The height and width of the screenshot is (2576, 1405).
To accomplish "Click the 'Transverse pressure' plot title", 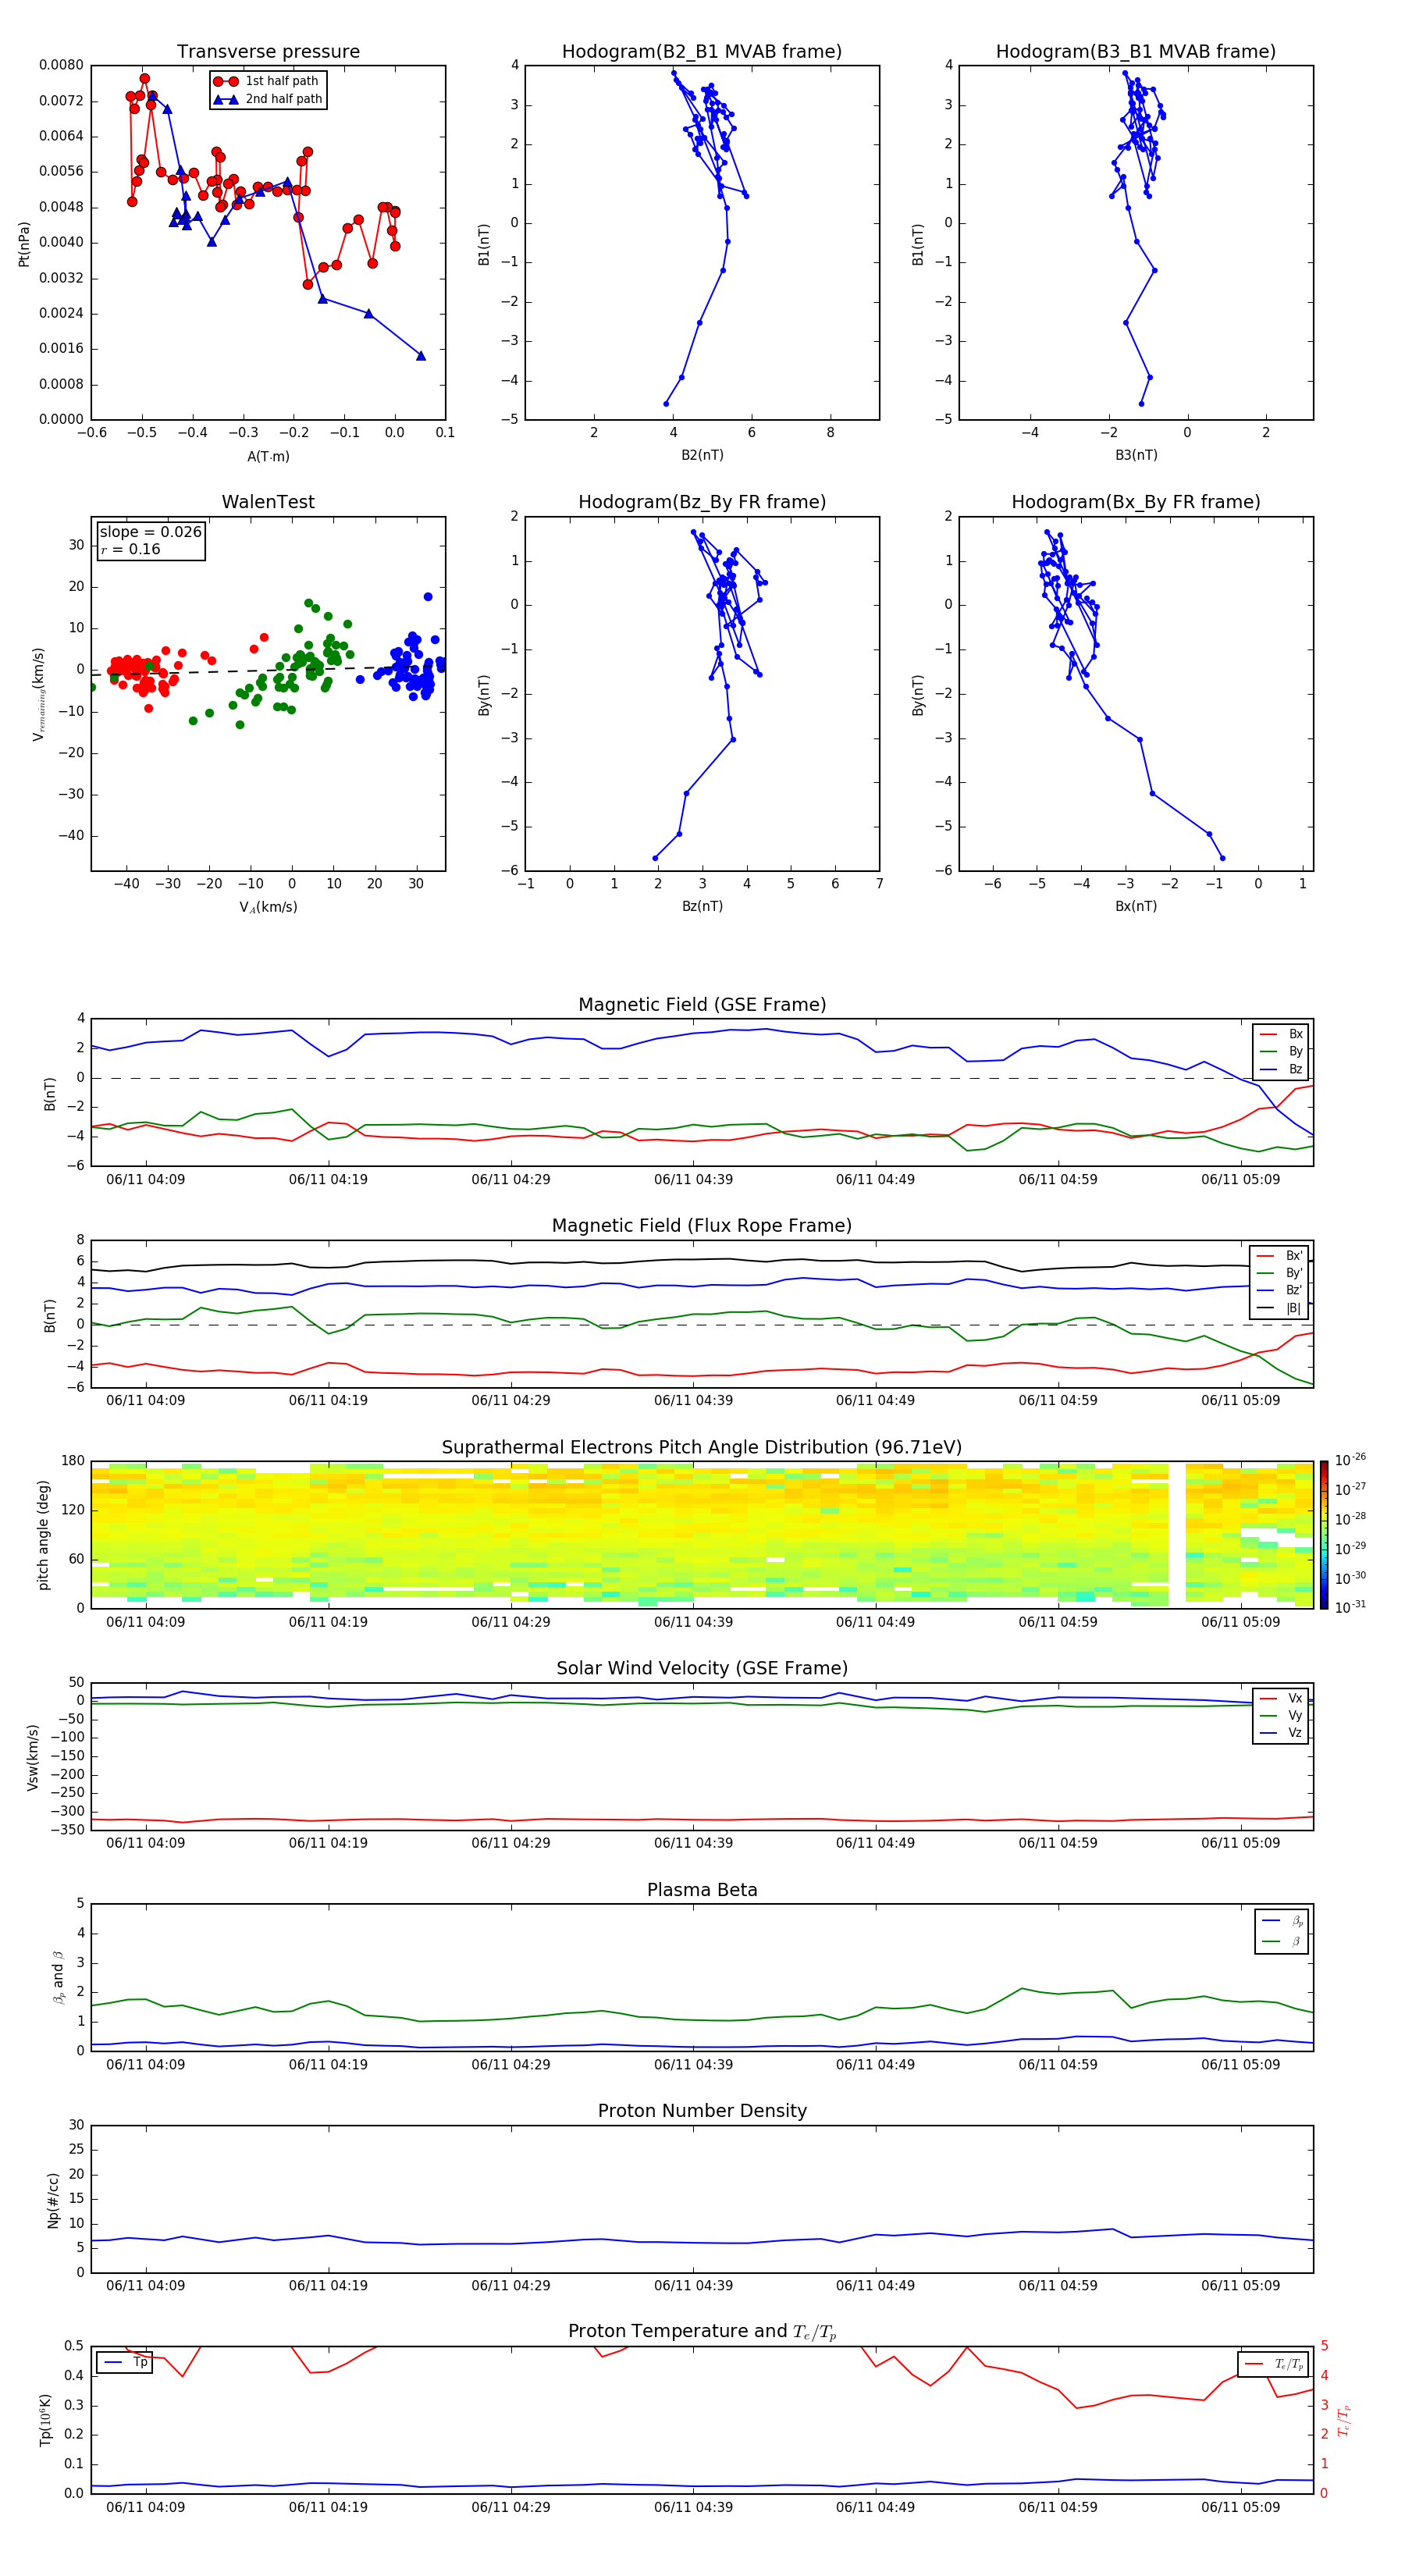I will pos(268,52).
